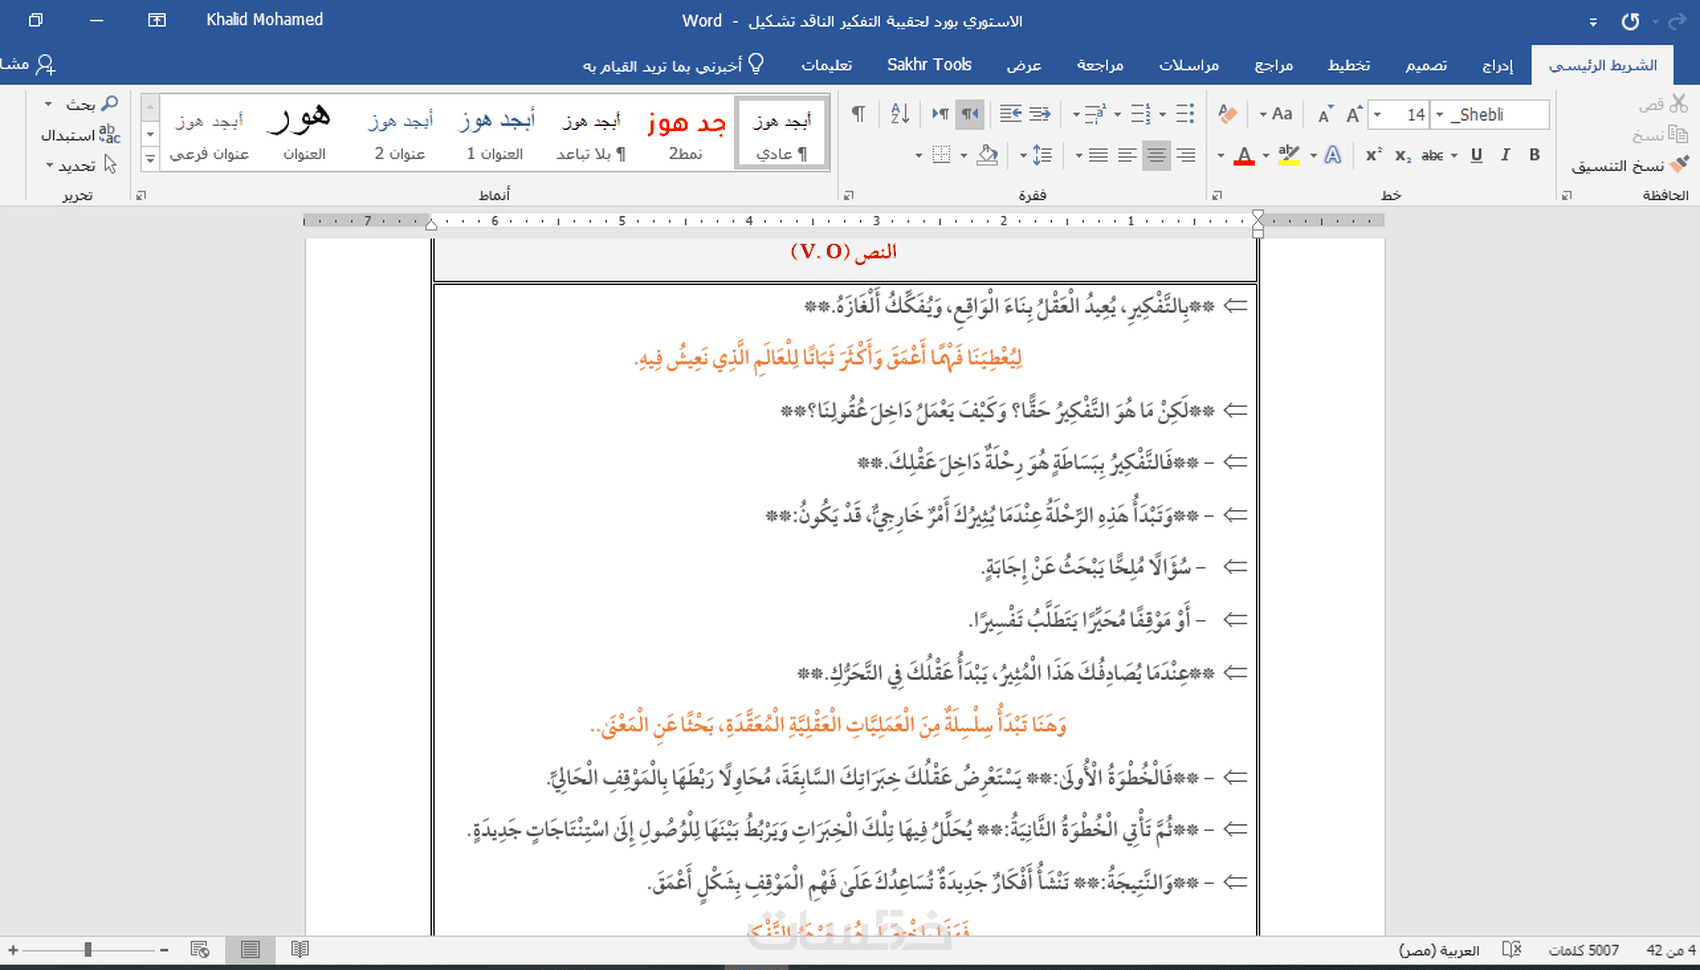
Task: Open the Borders dropdown arrow
Action: 918,155
